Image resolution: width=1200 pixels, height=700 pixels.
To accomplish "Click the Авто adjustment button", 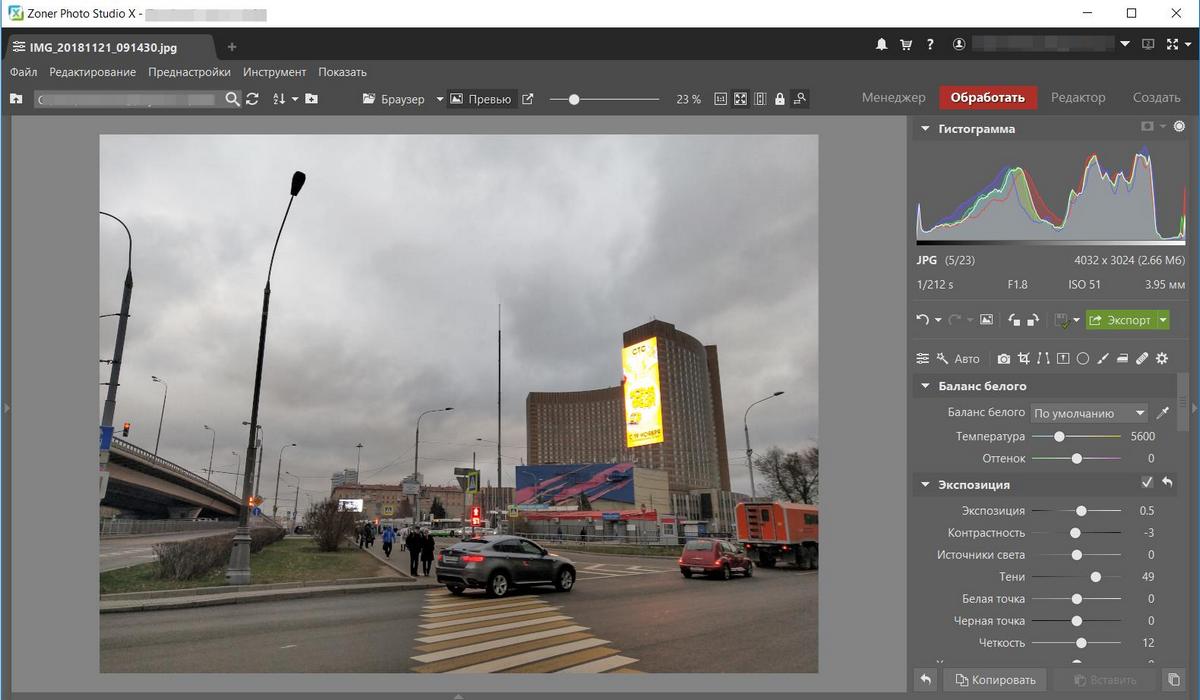I will pos(966,358).
